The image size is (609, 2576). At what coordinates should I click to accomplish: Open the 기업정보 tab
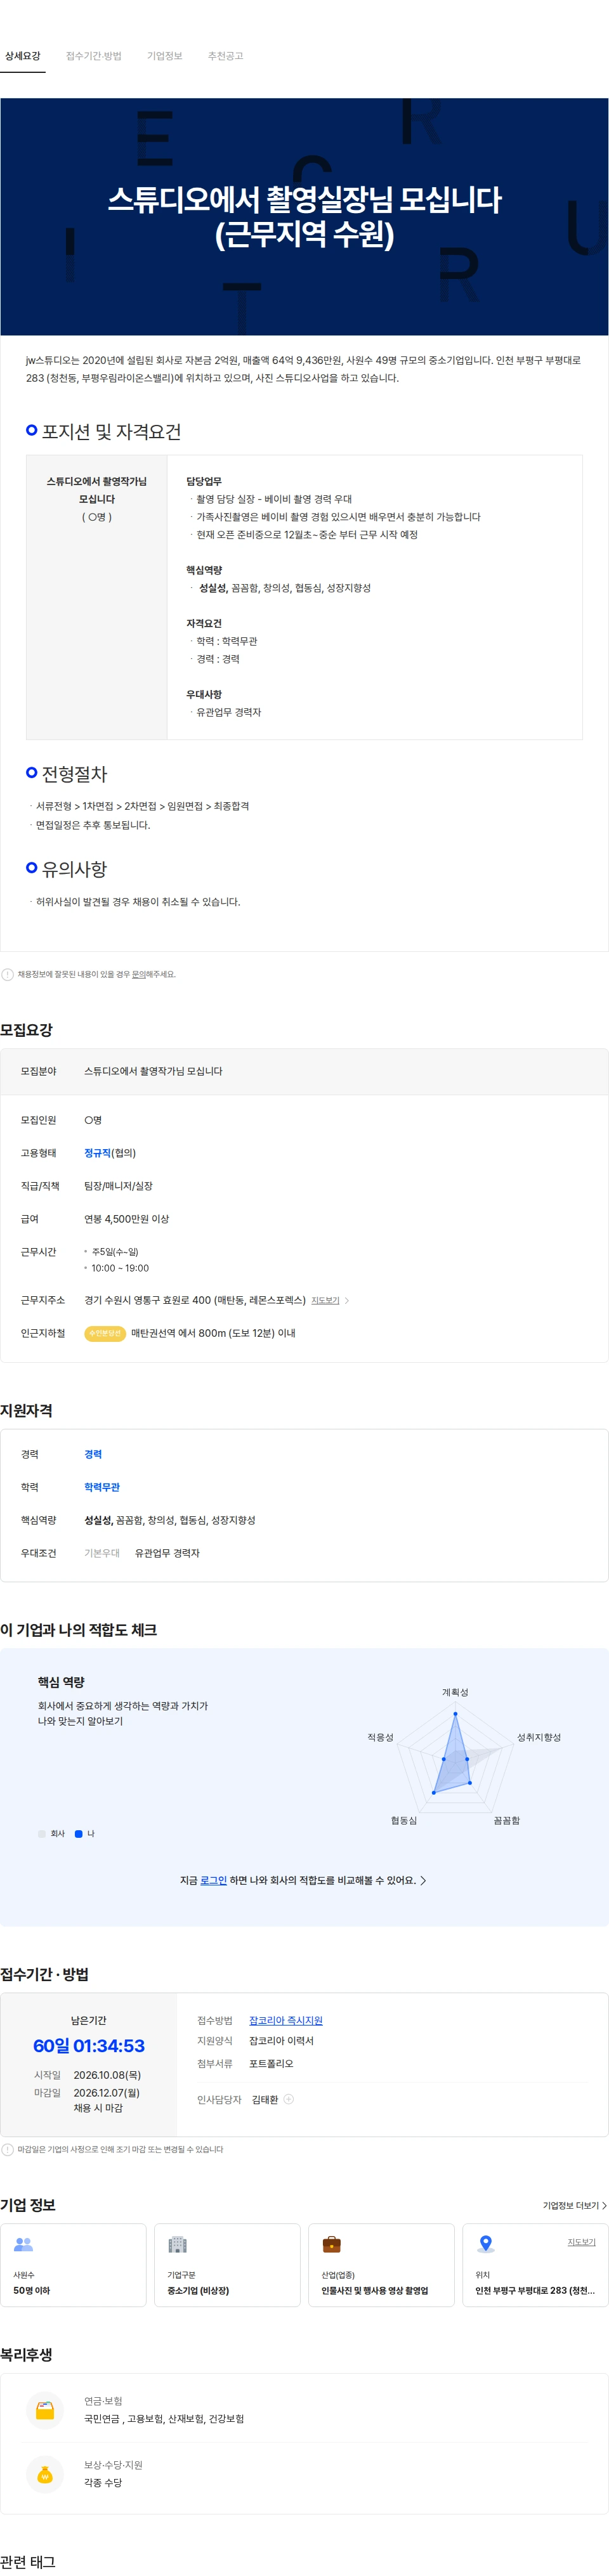pos(164,56)
